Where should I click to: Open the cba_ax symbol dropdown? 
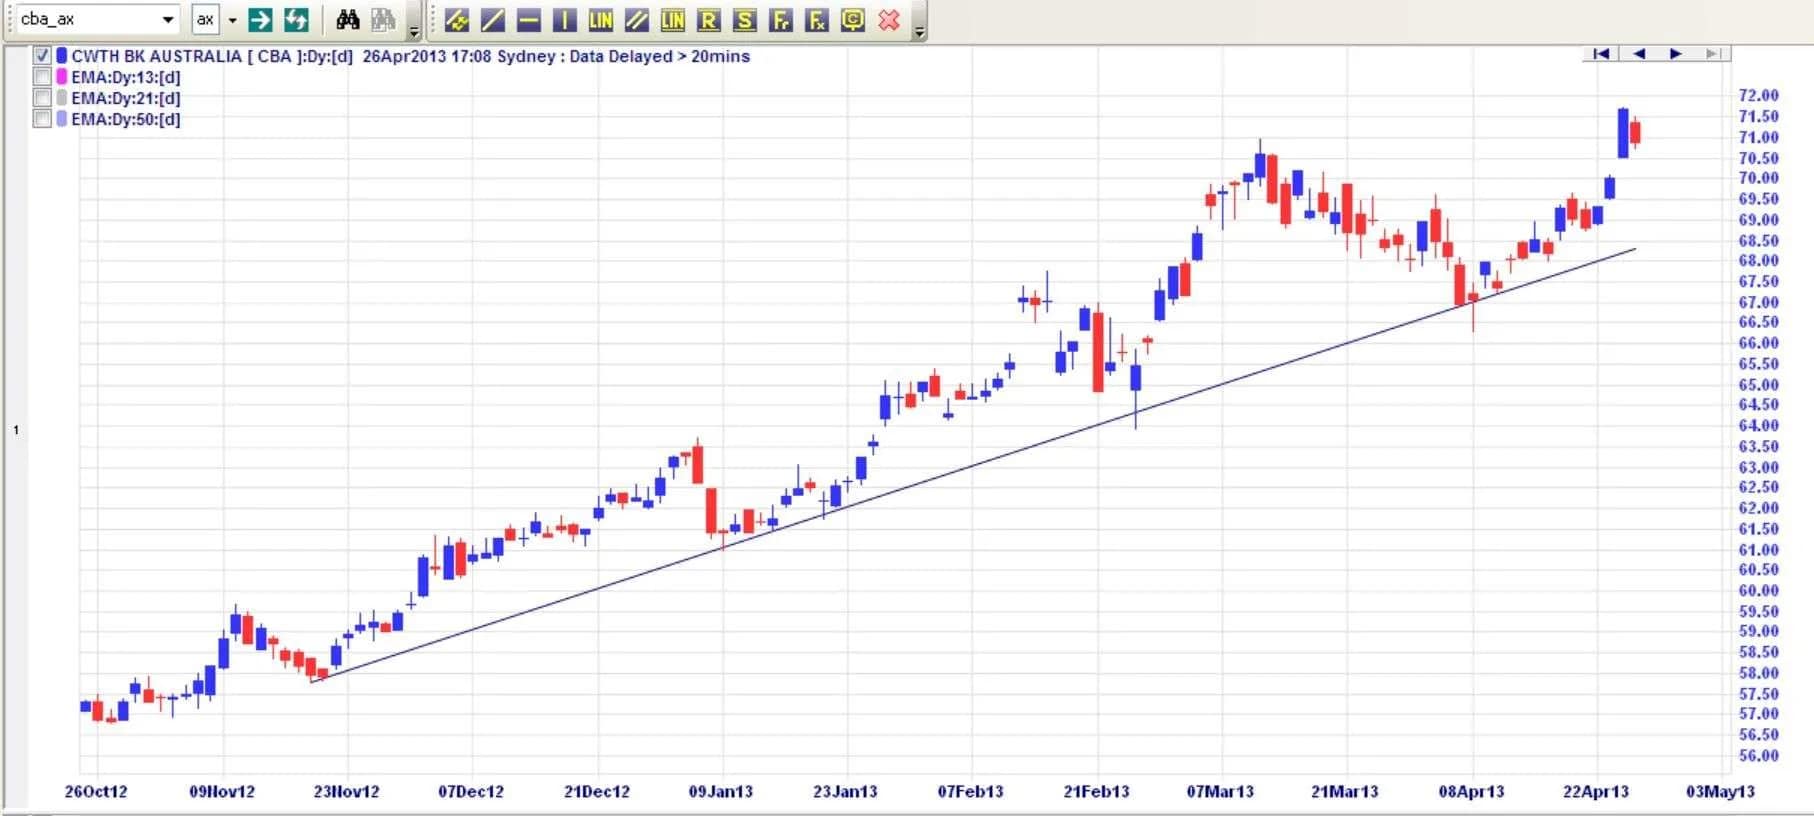click(x=167, y=19)
